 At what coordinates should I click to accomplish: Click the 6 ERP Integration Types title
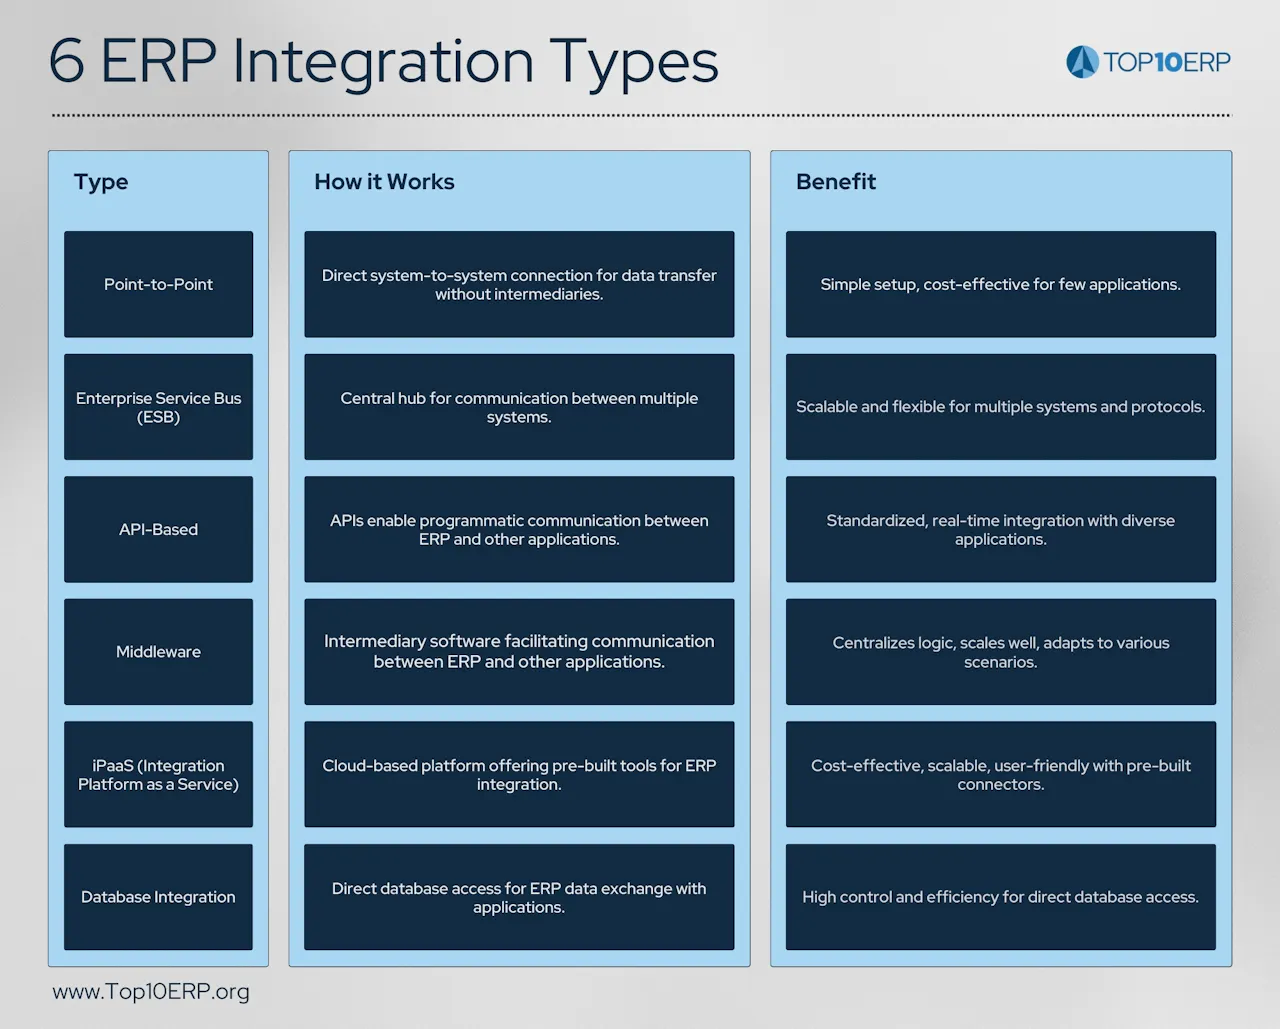(x=384, y=62)
